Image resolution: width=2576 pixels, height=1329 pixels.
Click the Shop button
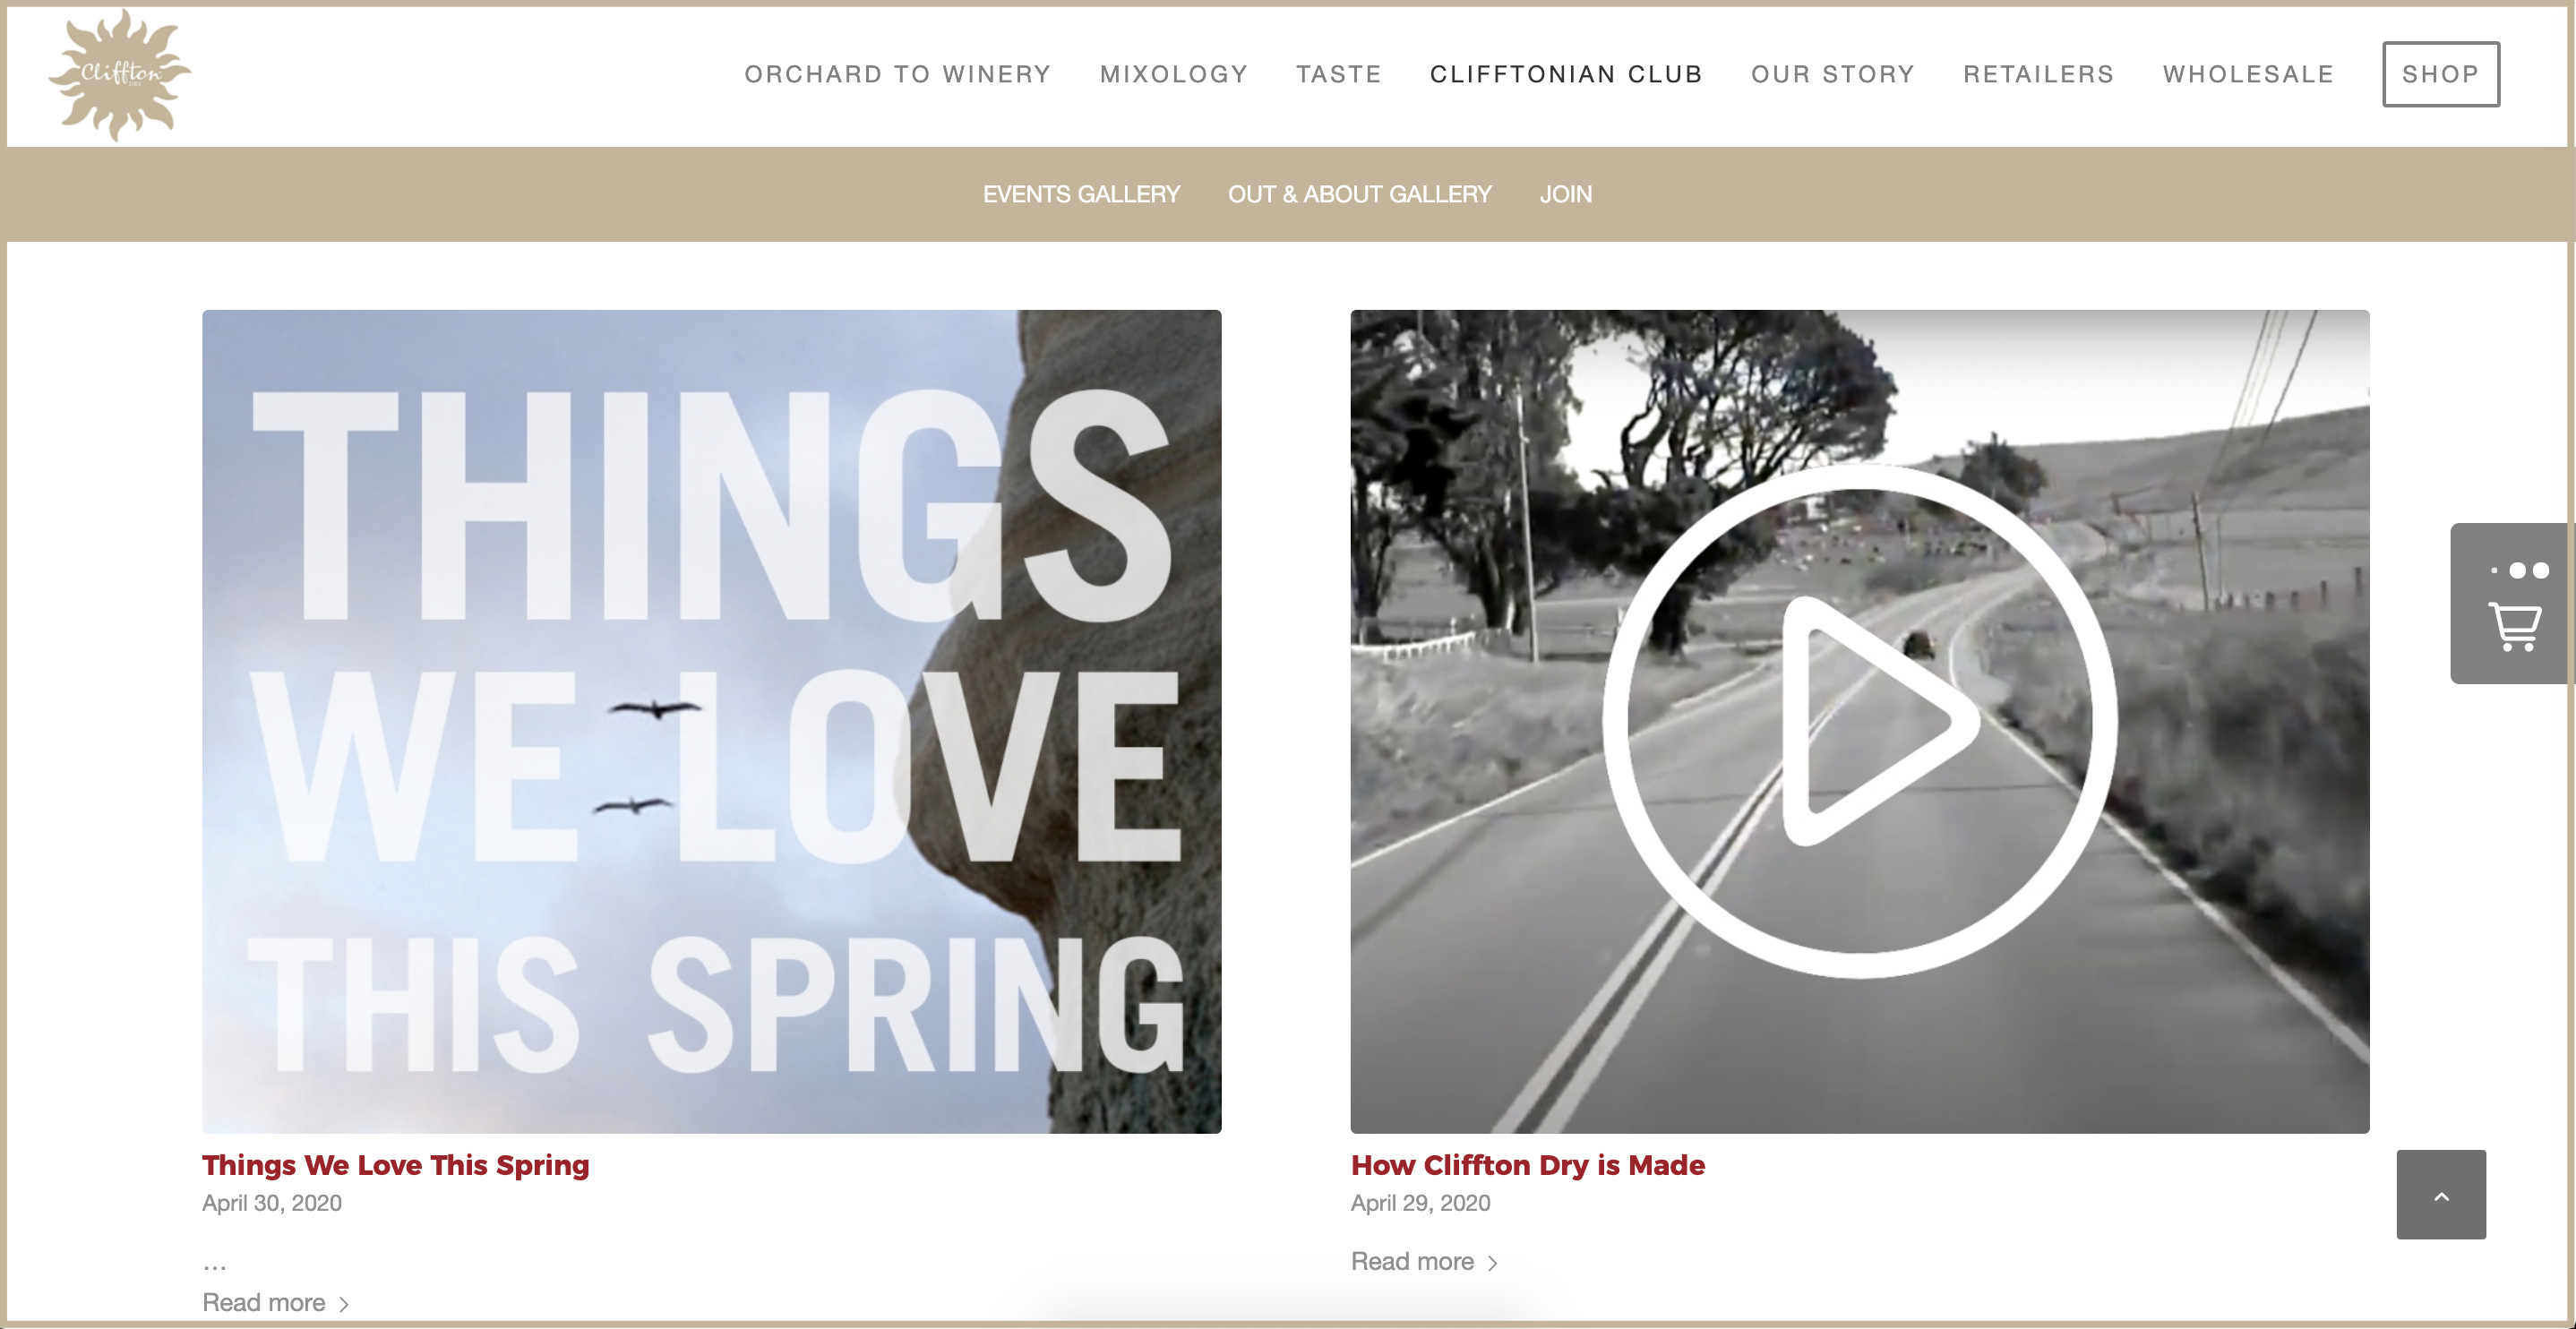point(2441,74)
